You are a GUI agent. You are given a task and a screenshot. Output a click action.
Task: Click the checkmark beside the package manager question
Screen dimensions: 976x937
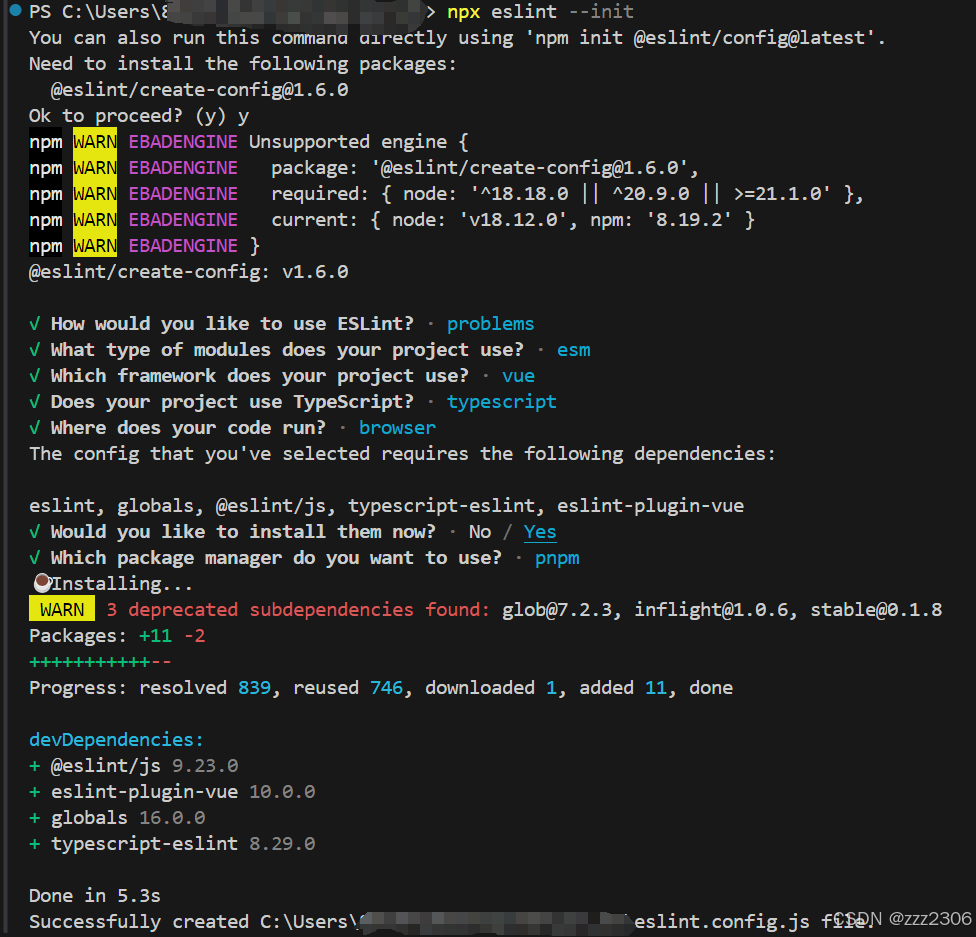pyautogui.click(x=36, y=557)
